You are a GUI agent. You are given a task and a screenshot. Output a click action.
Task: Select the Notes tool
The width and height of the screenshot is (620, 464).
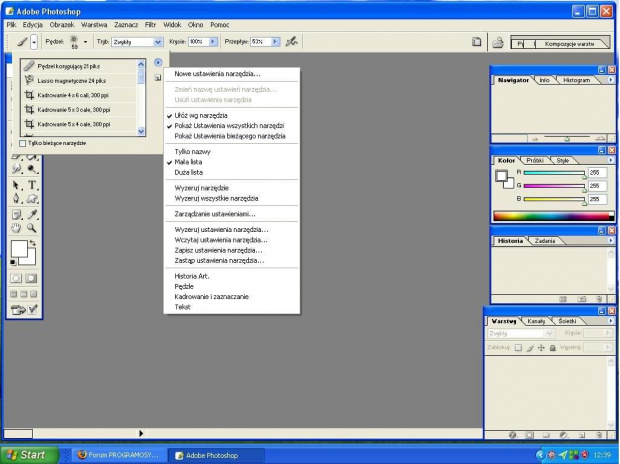click(x=16, y=214)
